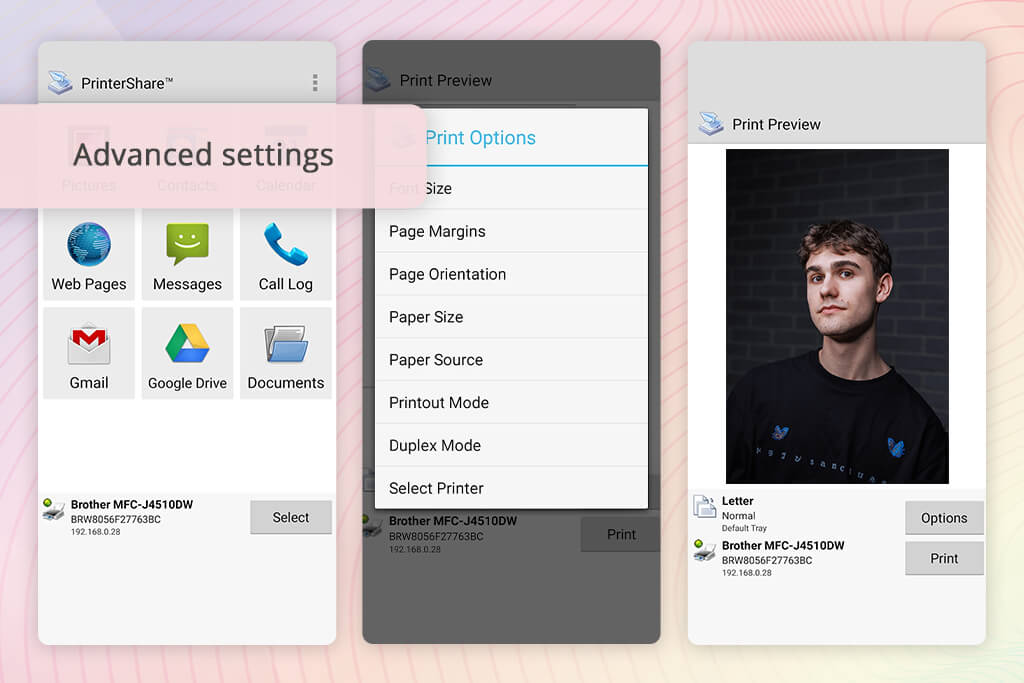Click printer logo in middle Print Preview header
This screenshot has height=683, width=1024.
(378, 80)
